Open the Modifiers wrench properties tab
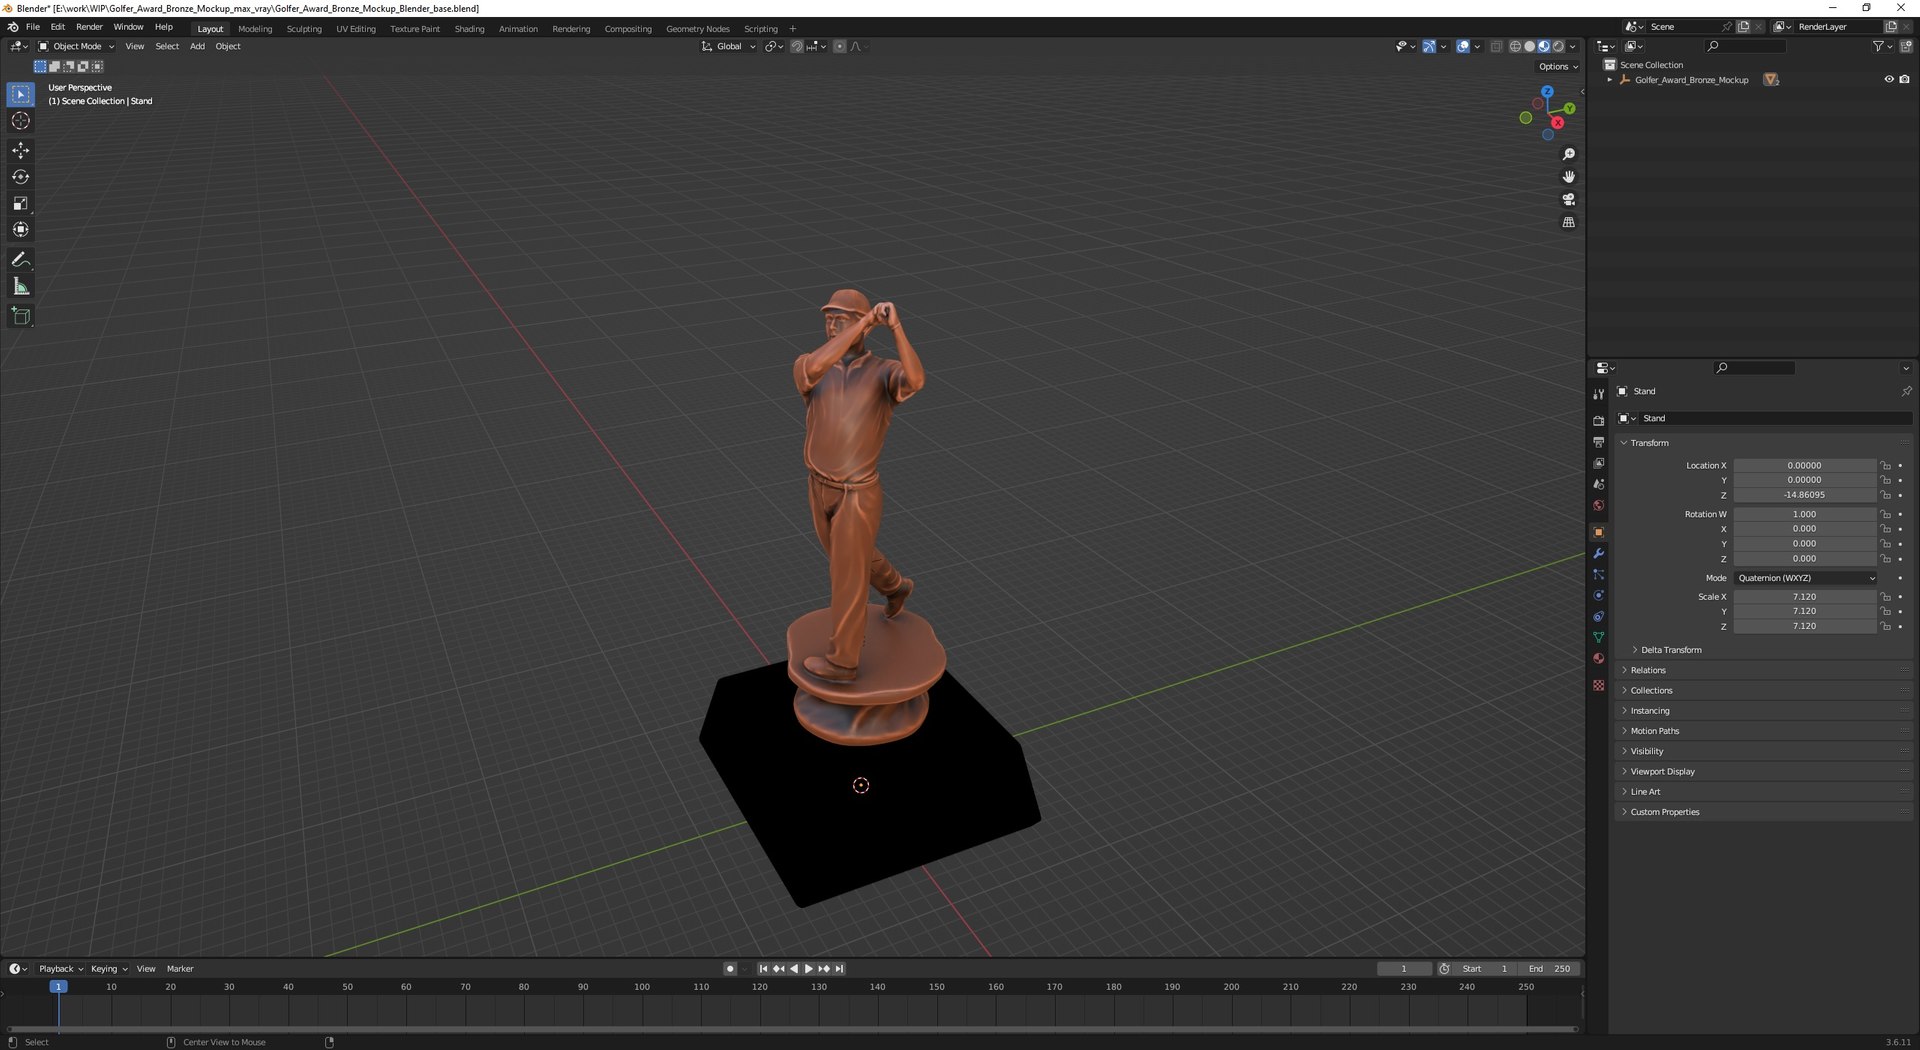1920x1050 pixels. 1598,553
